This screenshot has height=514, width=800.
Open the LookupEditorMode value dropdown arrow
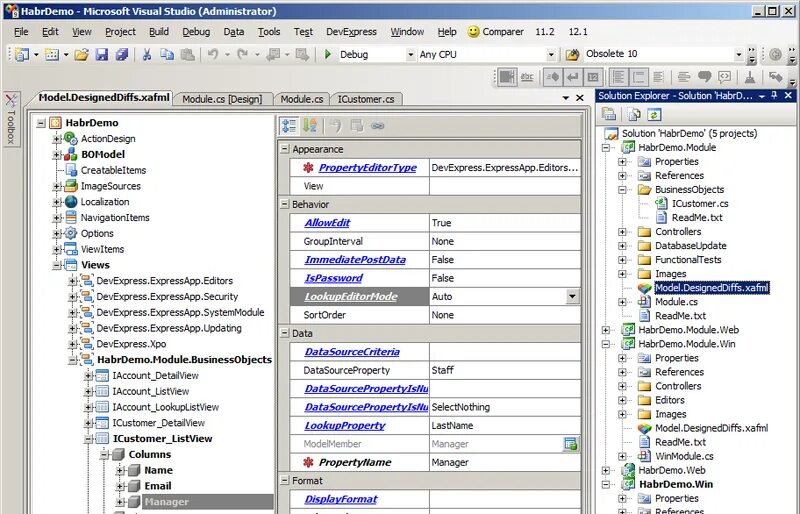pos(572,297)
